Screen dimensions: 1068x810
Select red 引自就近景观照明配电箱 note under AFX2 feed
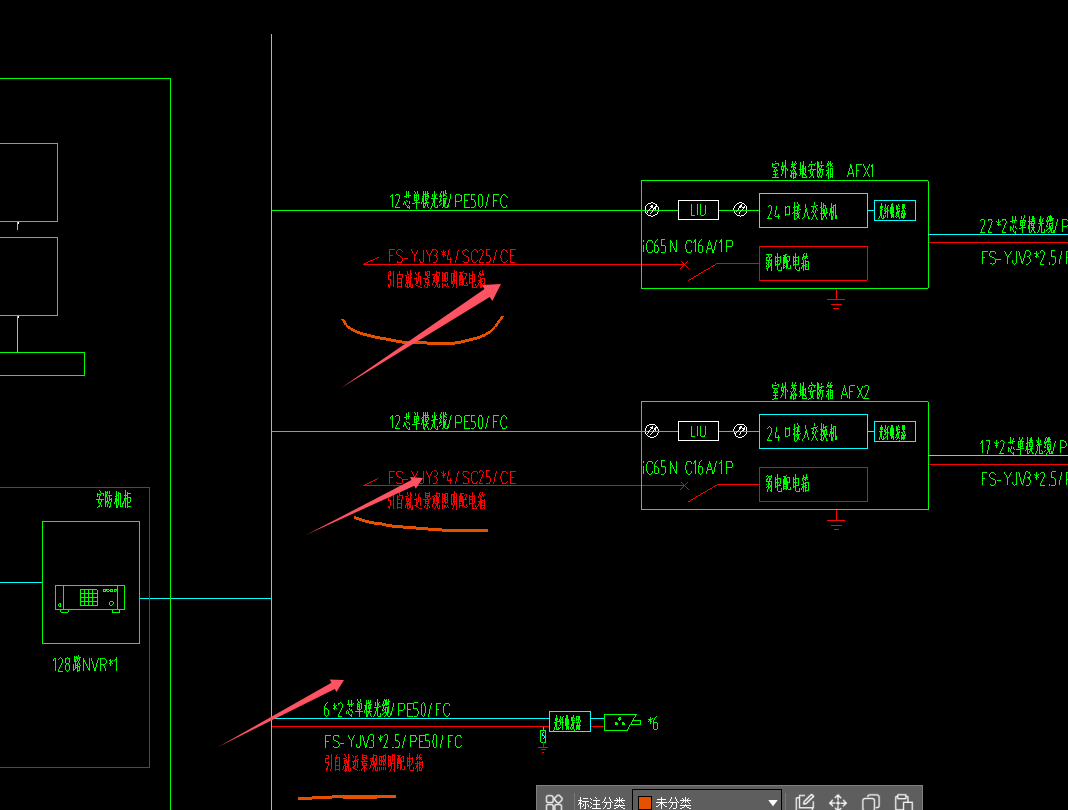(x=437, y=501)
